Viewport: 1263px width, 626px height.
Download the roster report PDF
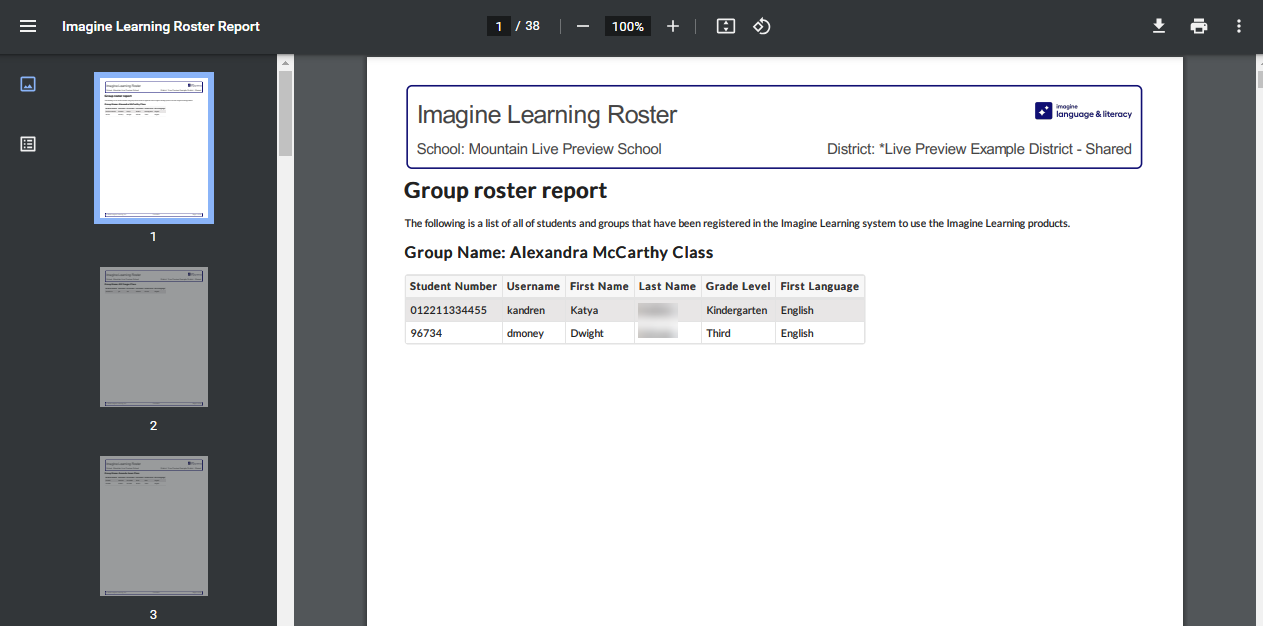pos(1159,26)
